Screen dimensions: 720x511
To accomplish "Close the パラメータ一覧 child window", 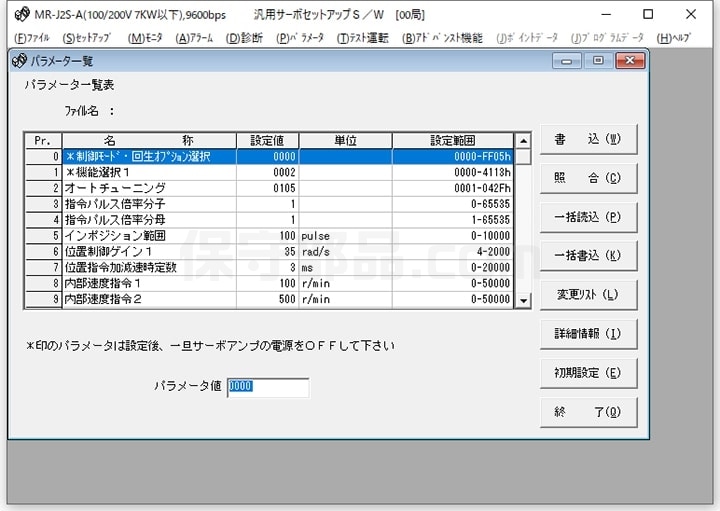I will click(x=629, y=61).
